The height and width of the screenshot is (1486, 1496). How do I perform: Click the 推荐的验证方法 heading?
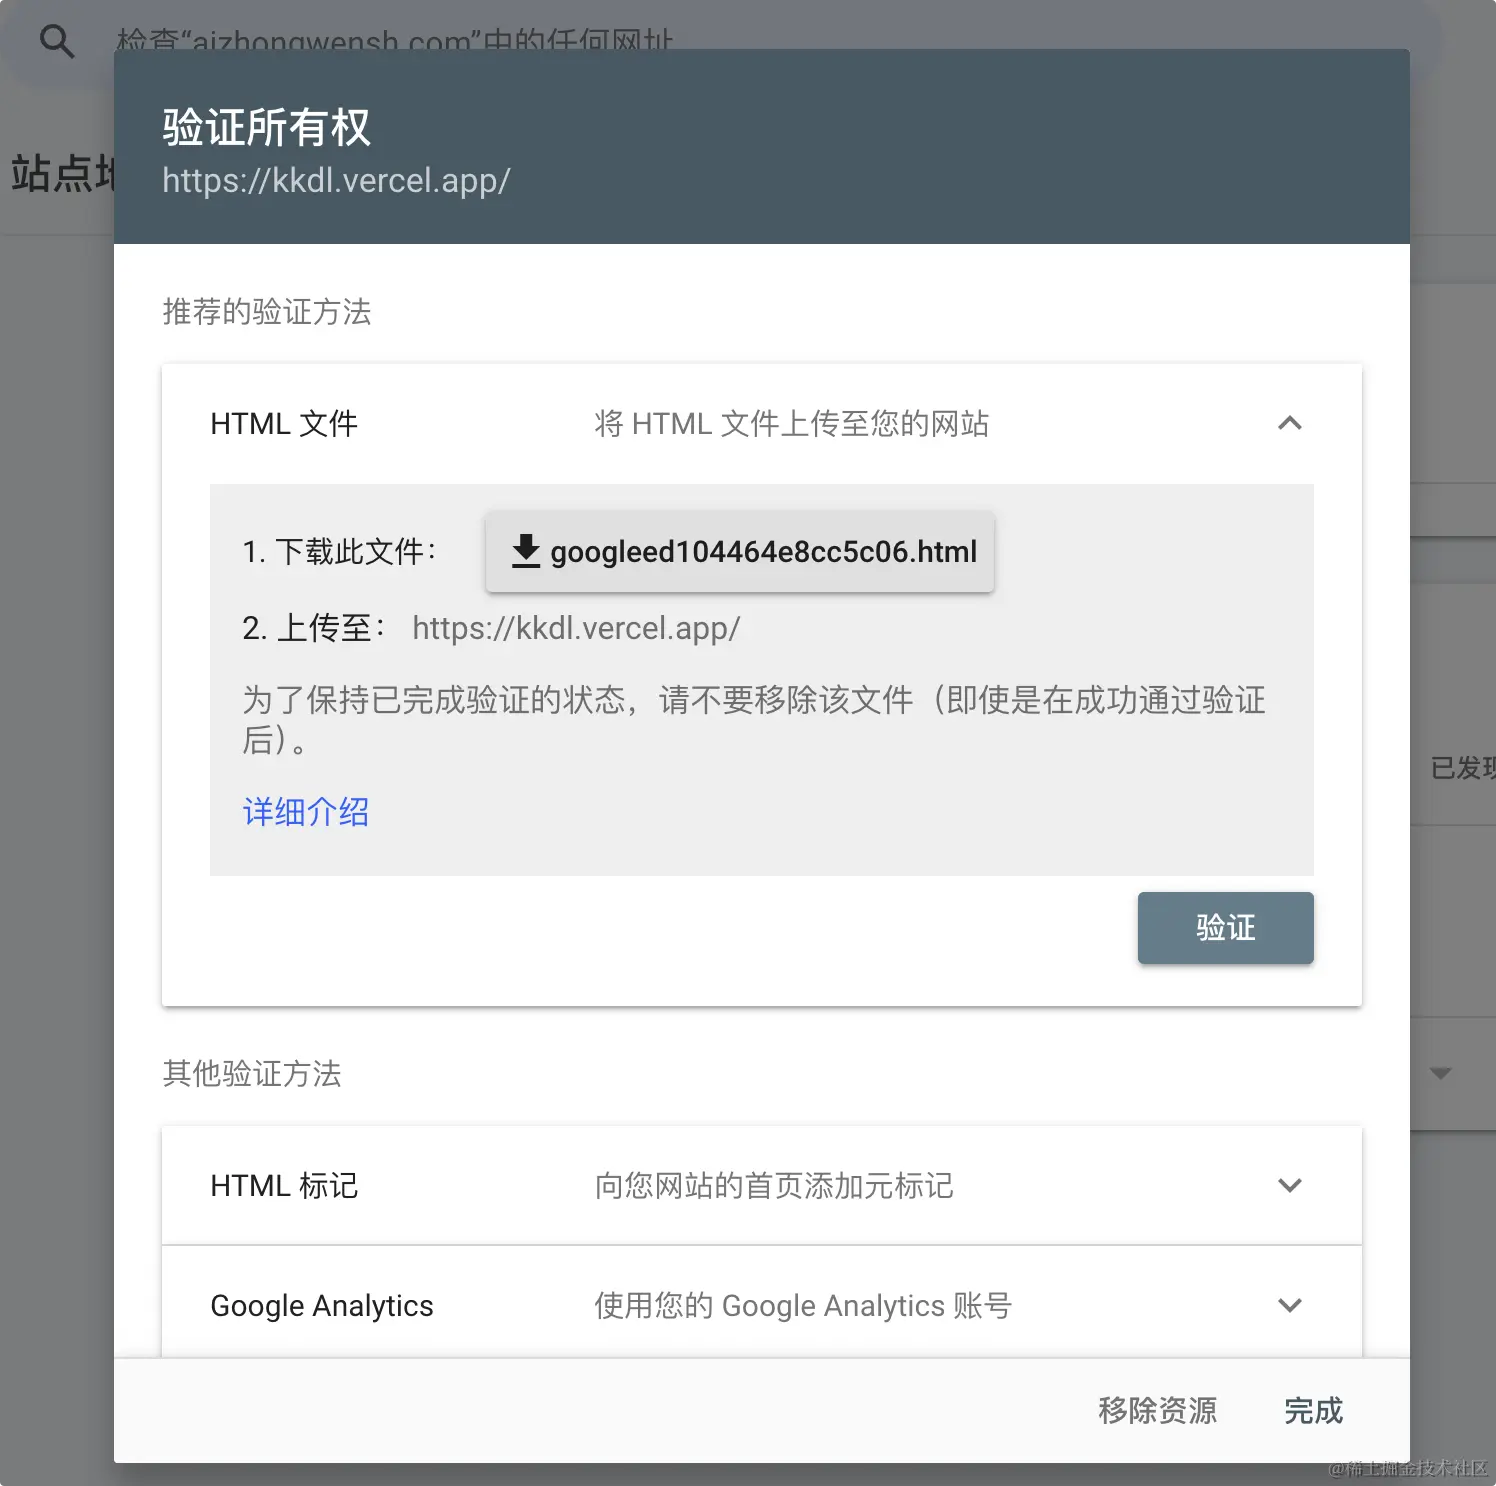pos(267,312)
